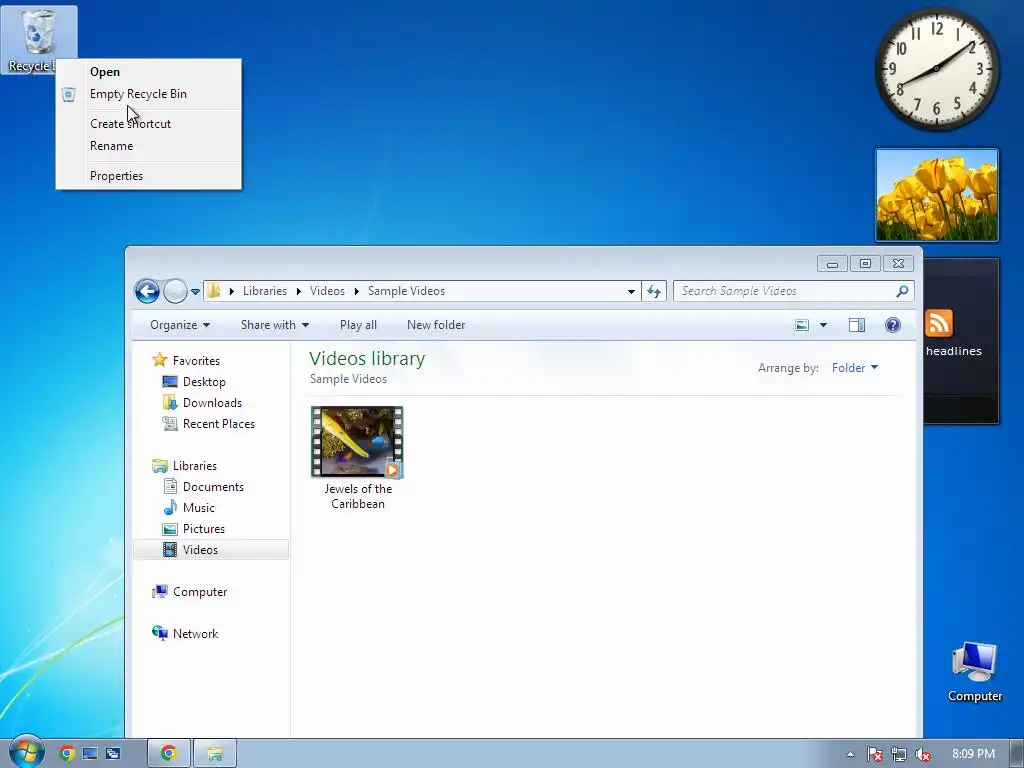Click Favorites in navigation pane
Image resolution: width=1024 pixels, height=768 pixels.
pyautogui.click(x=196, y=360)
